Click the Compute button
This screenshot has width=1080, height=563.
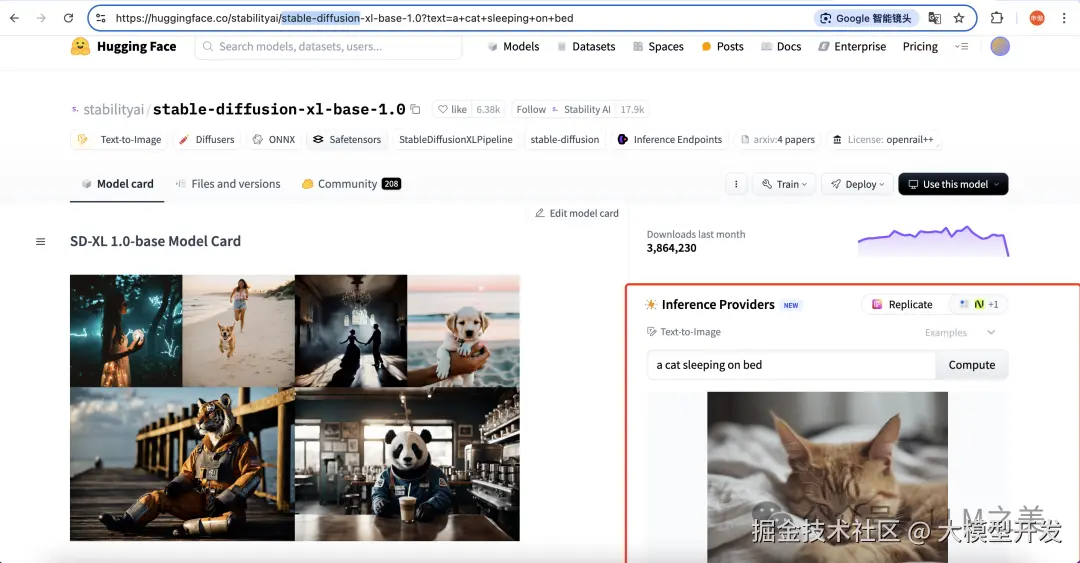point(972,365)
